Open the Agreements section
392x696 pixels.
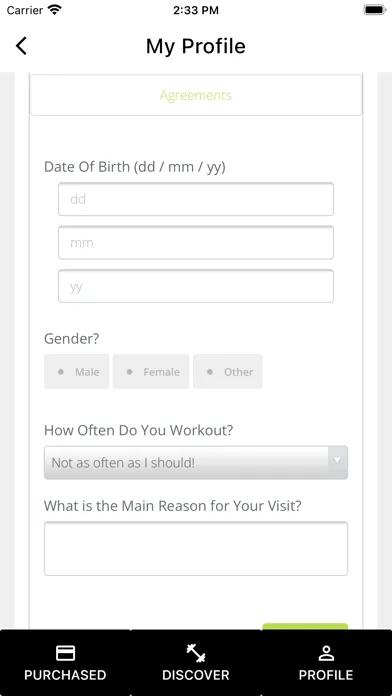point(196,95)
